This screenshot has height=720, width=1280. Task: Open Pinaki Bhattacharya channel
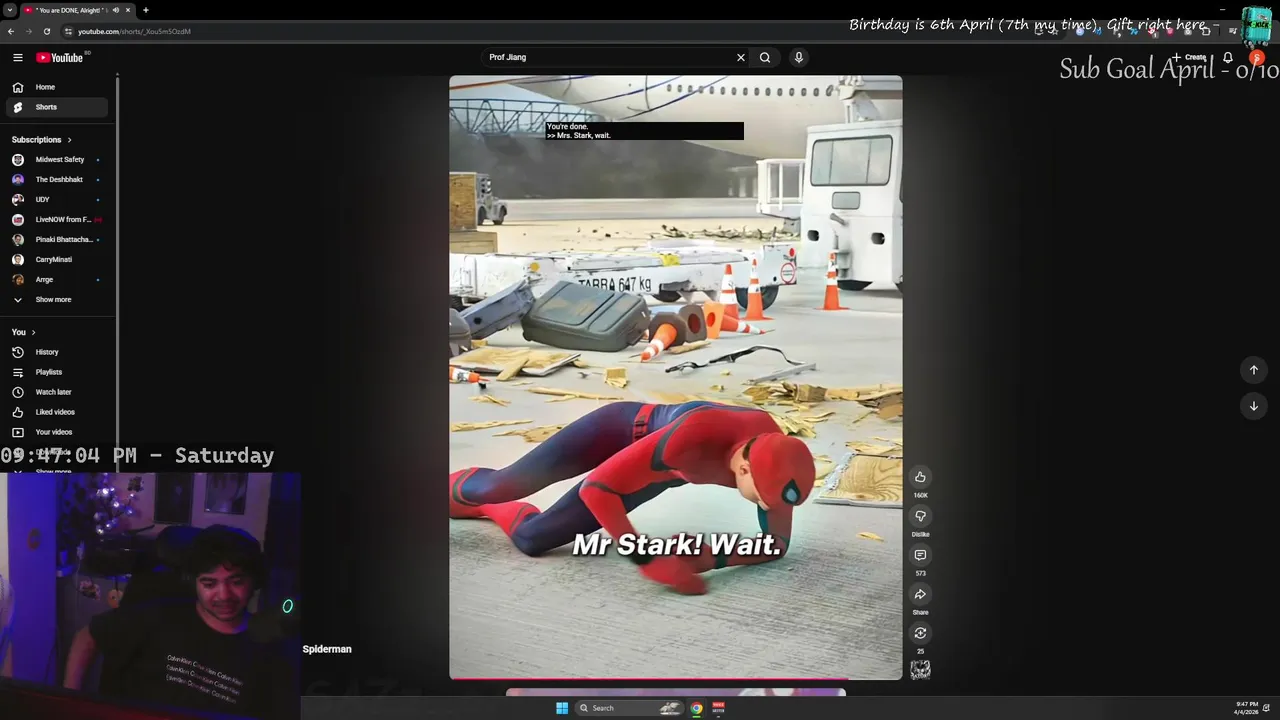pos(56,240)
